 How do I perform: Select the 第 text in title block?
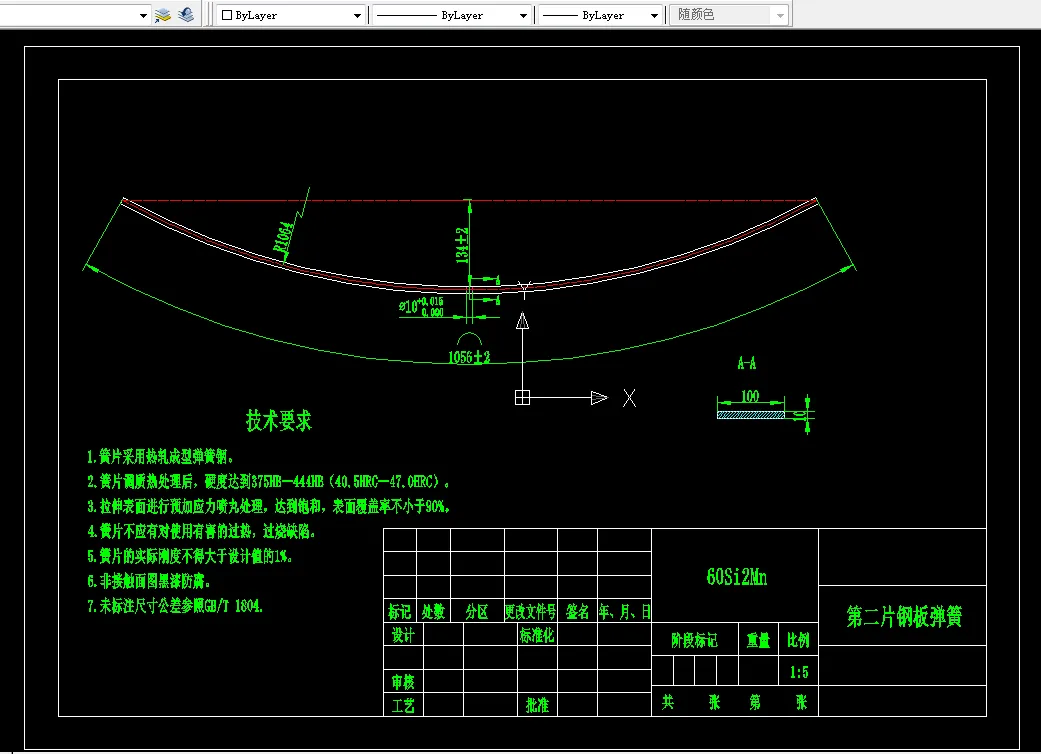[x=755, y=702]
